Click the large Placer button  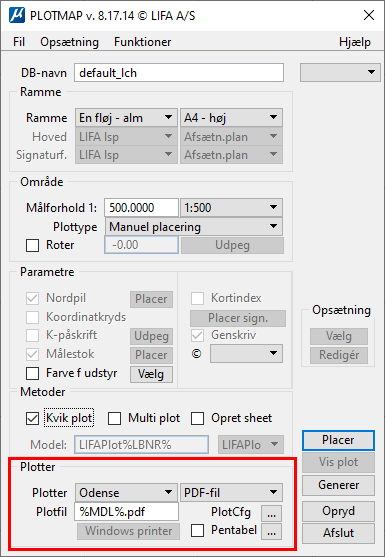[x=338, y=440]
